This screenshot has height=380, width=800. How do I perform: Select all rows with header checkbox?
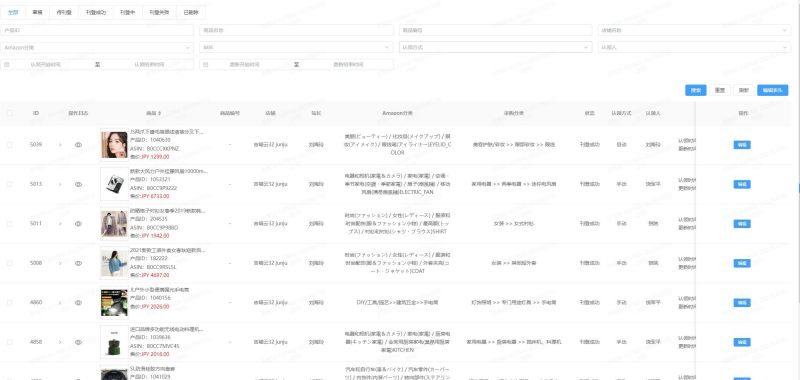(x=9, y=113)
